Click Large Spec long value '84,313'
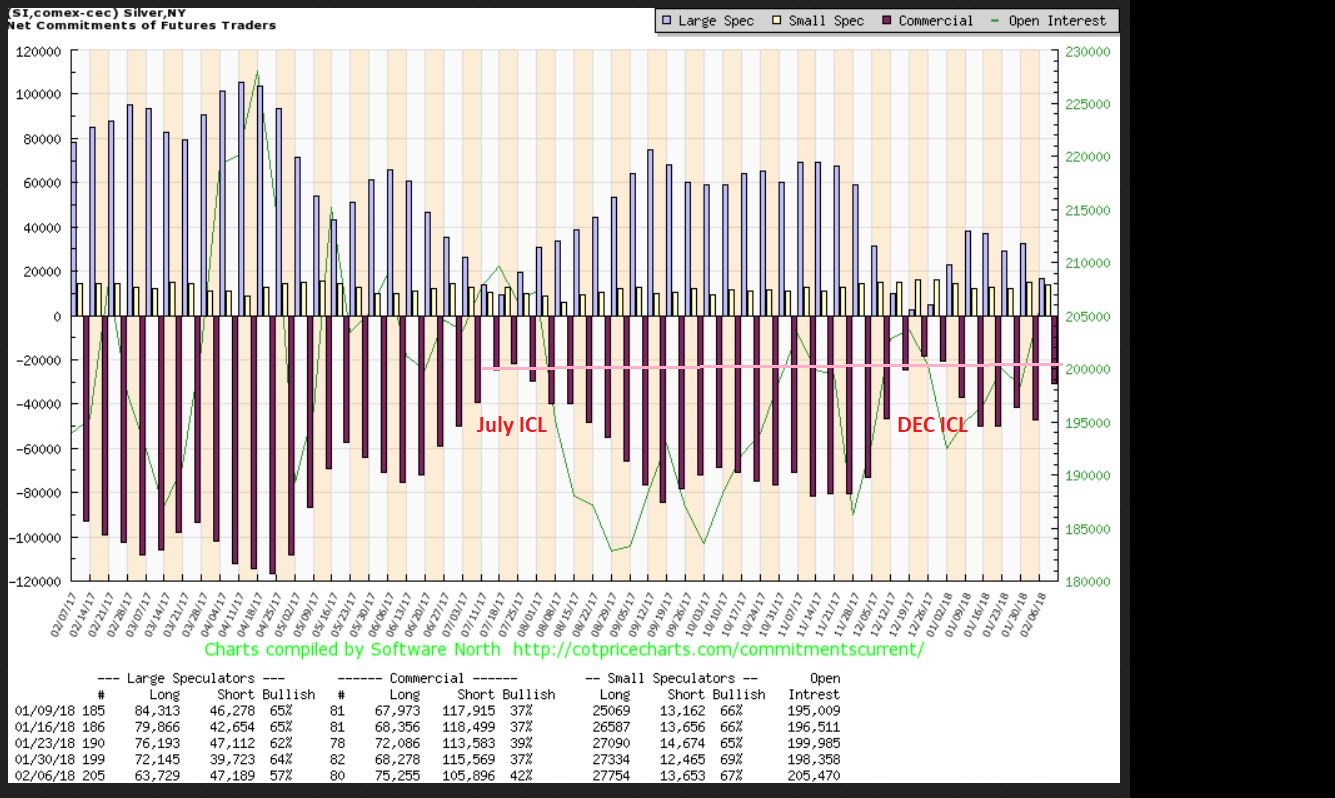 coord(155,710)
